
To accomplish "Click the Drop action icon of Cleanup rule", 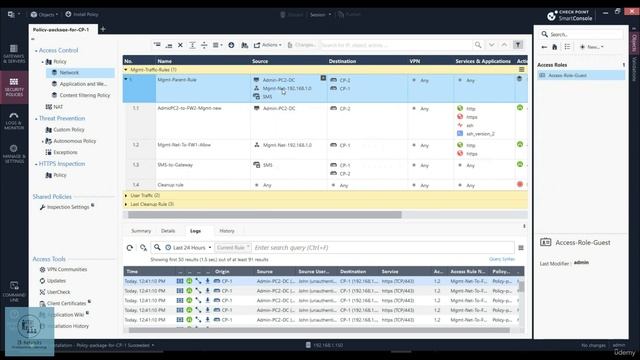I will coord(520,184).
